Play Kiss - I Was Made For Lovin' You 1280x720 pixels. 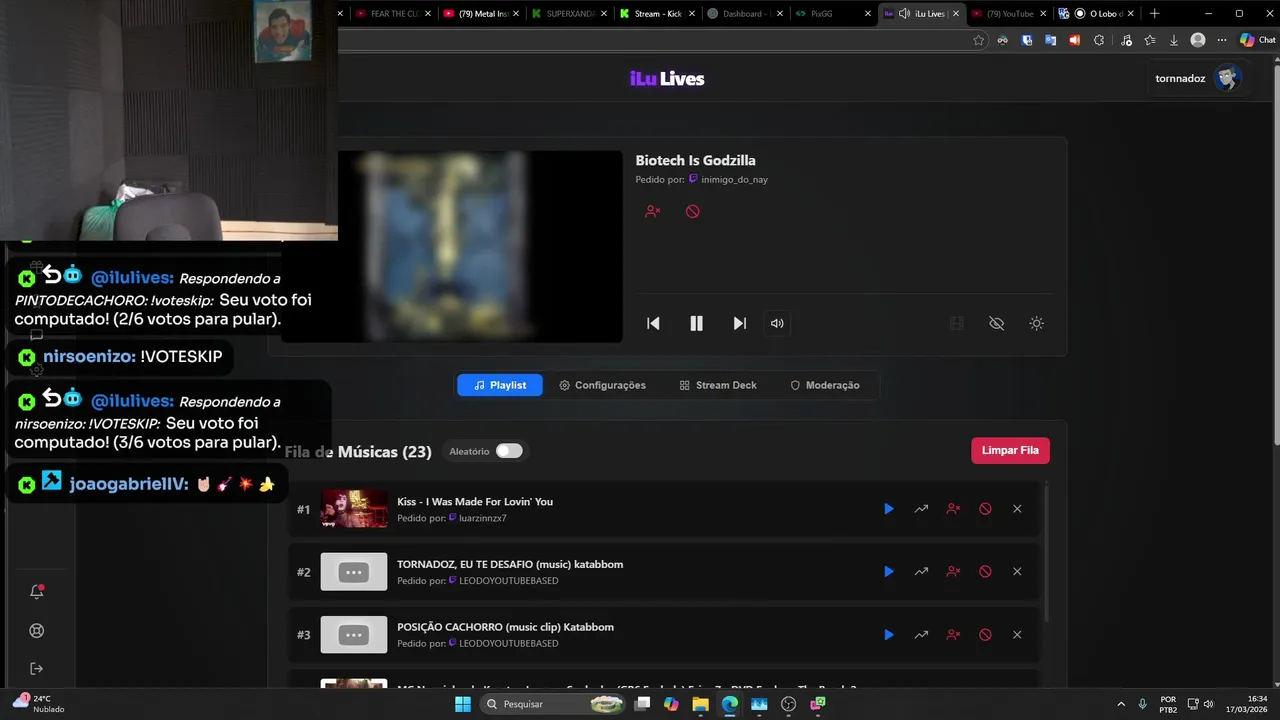click(888, 509)
